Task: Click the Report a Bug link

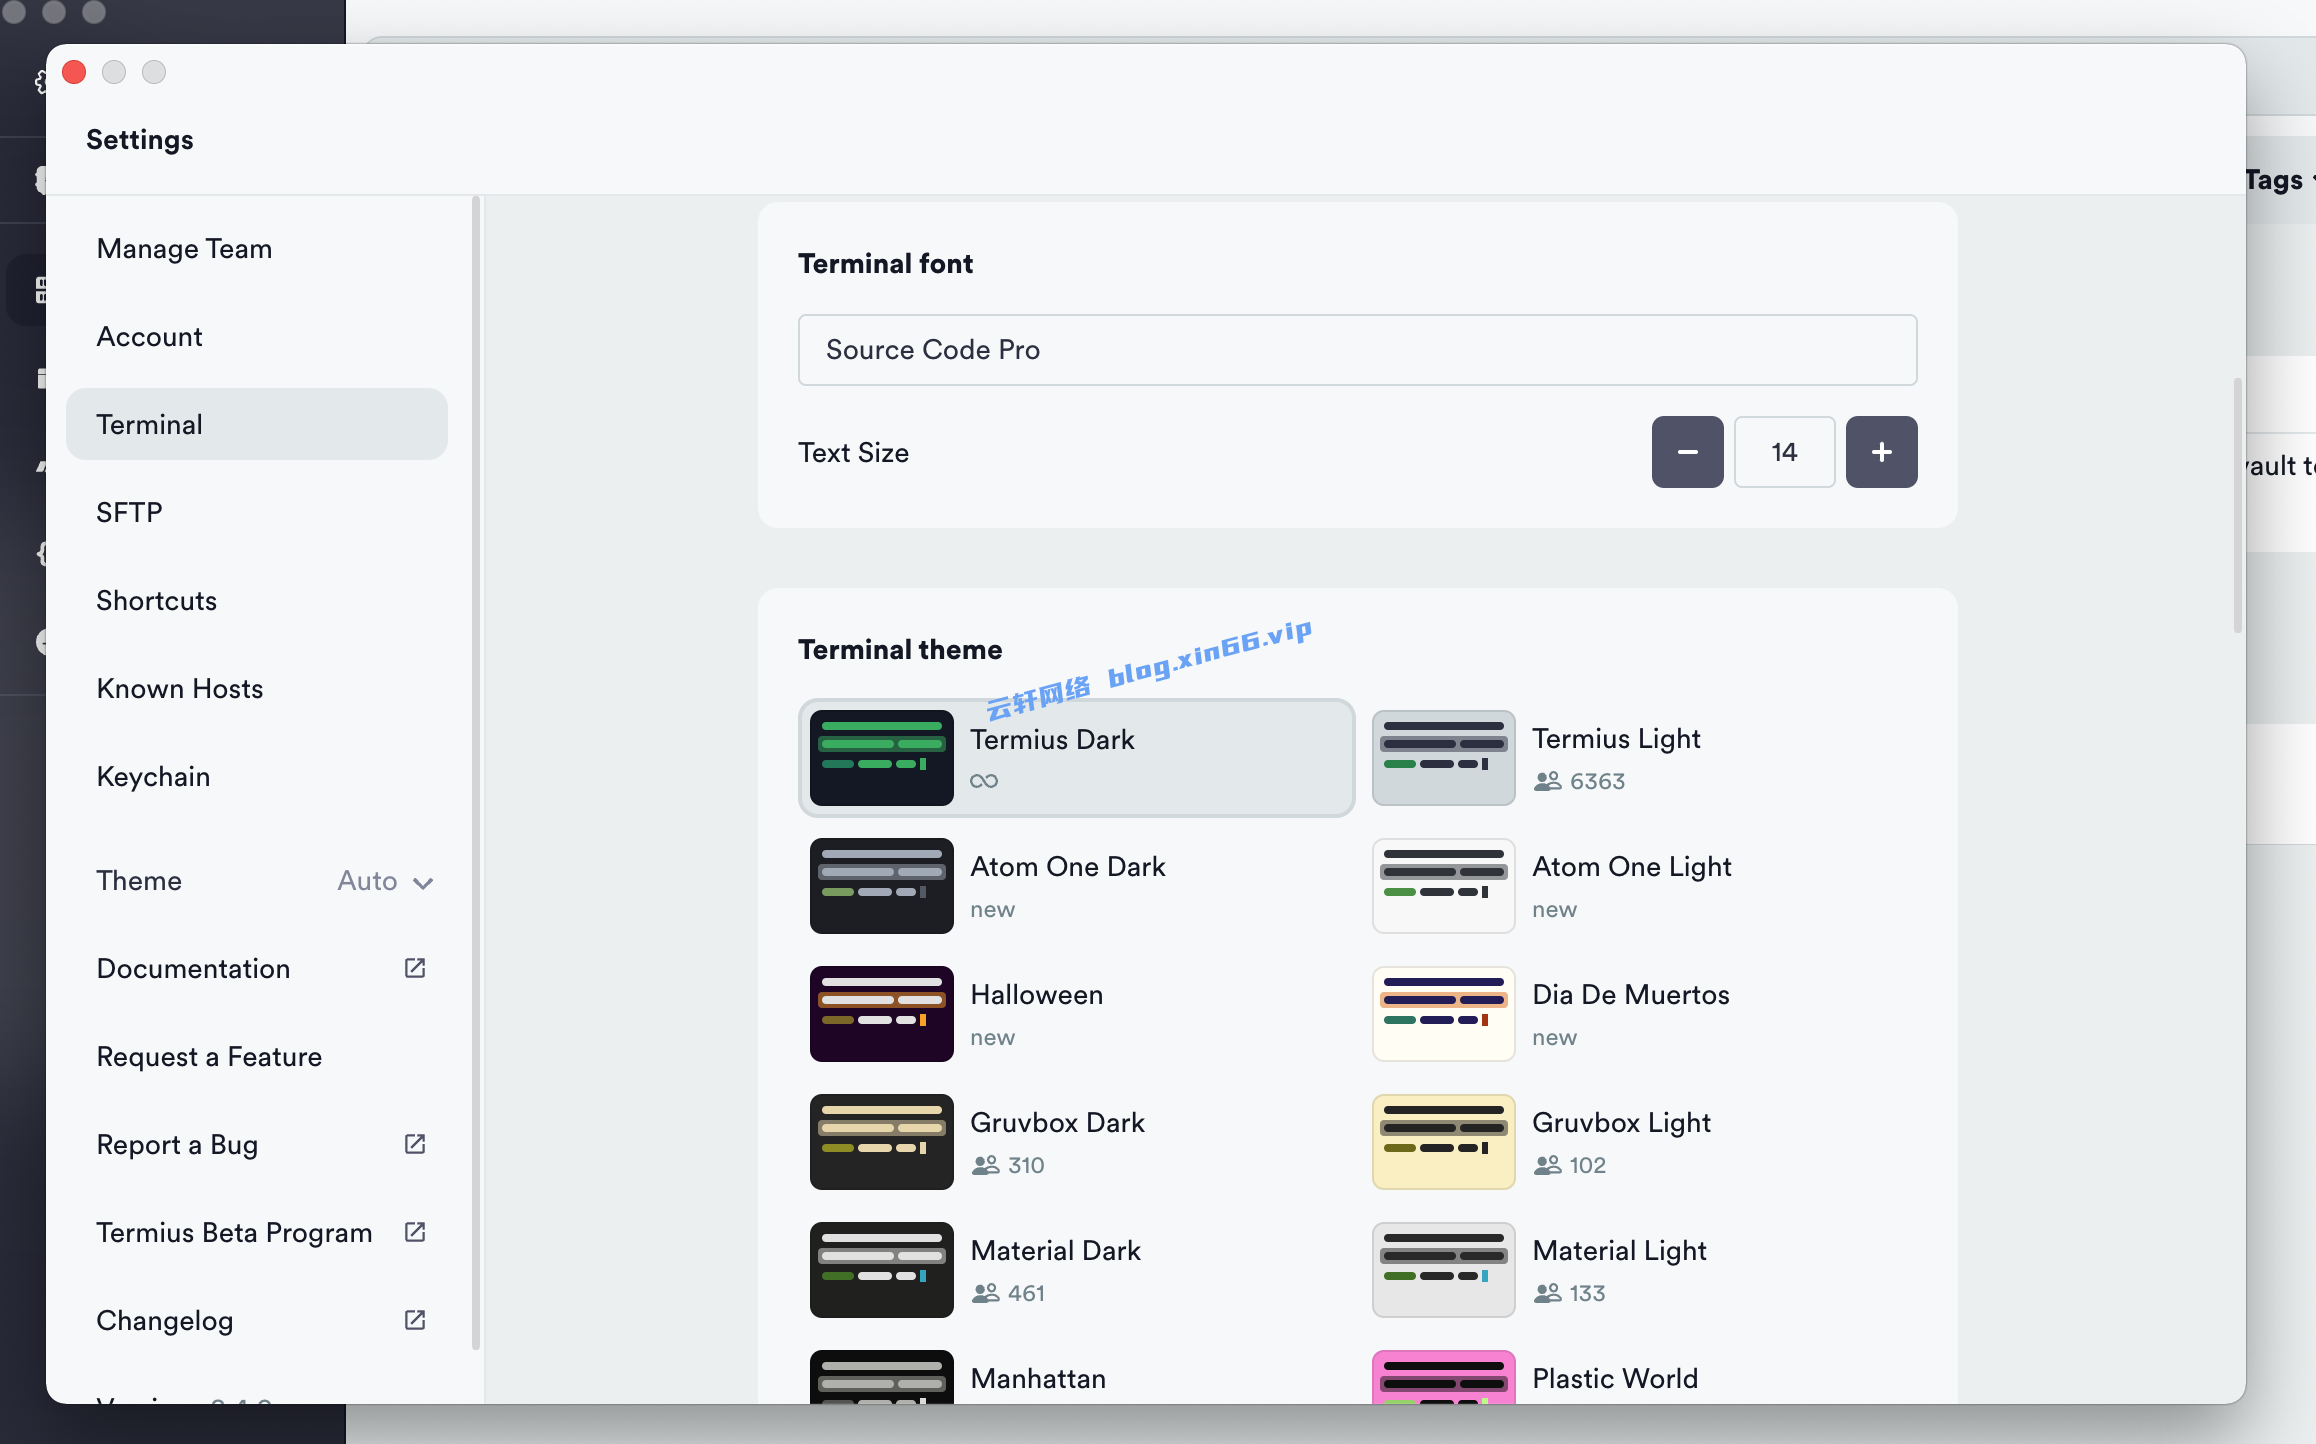Action: click(177, 1144)
